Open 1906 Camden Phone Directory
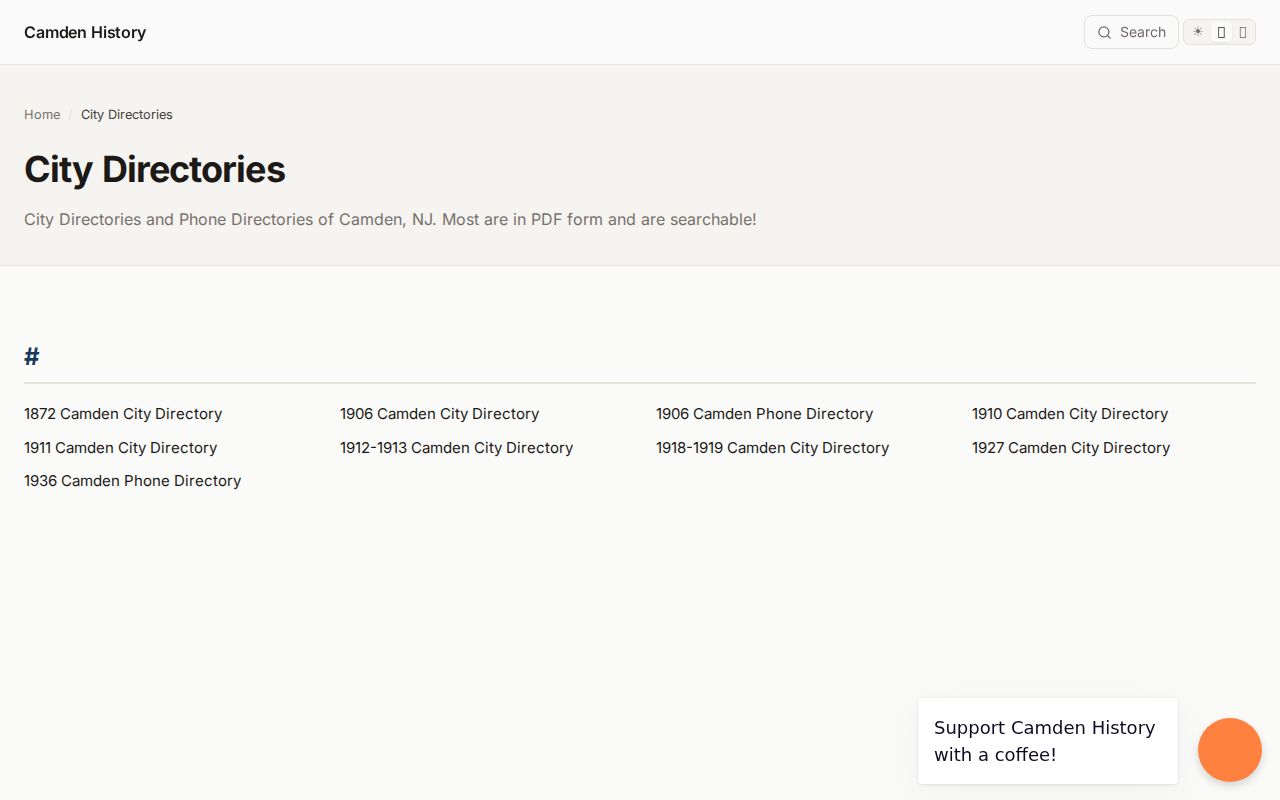 (x=764, y=414)
